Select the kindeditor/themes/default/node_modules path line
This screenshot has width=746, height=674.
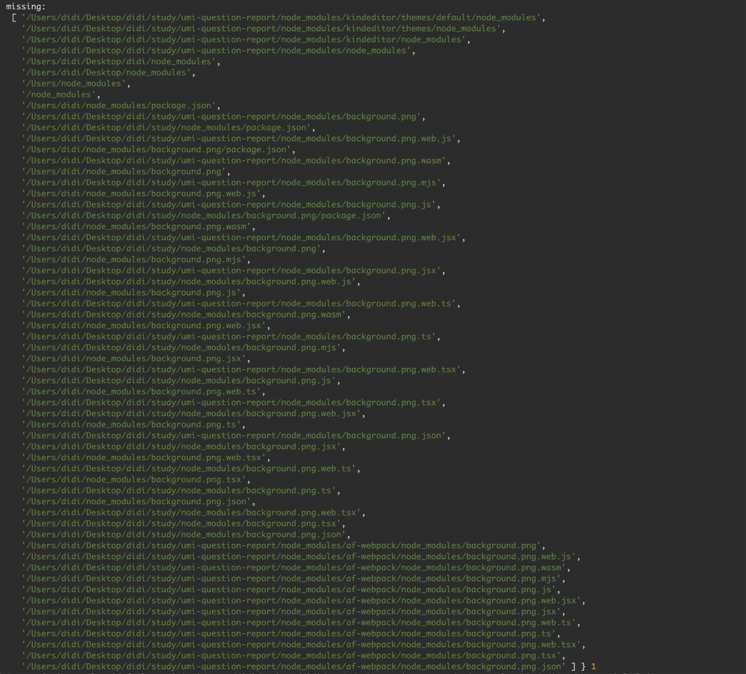284,18
